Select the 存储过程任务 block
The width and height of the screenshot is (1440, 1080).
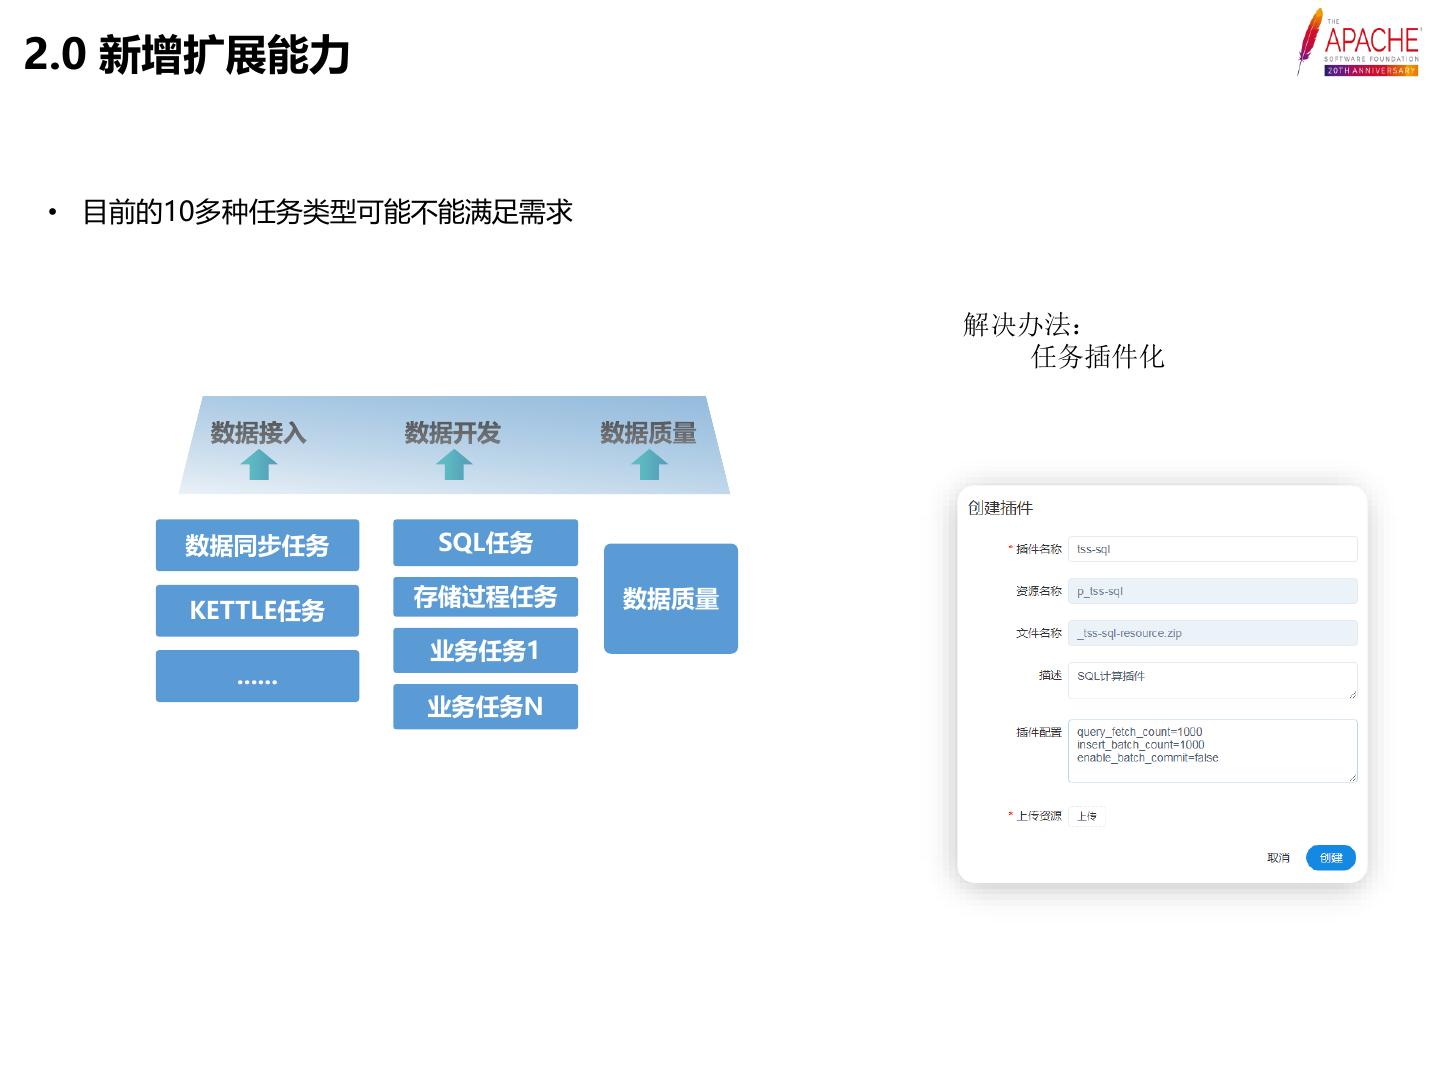(485, 597)
